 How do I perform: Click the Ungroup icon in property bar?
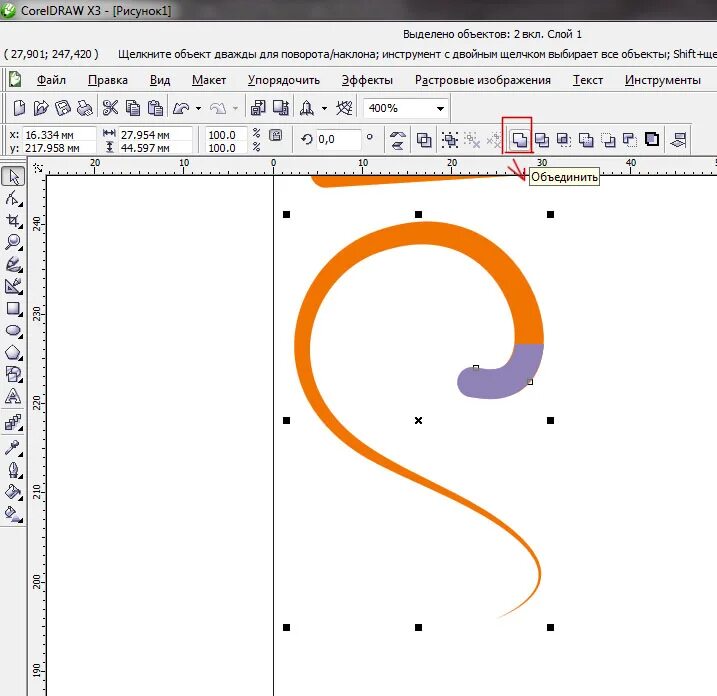coord(471,139)
